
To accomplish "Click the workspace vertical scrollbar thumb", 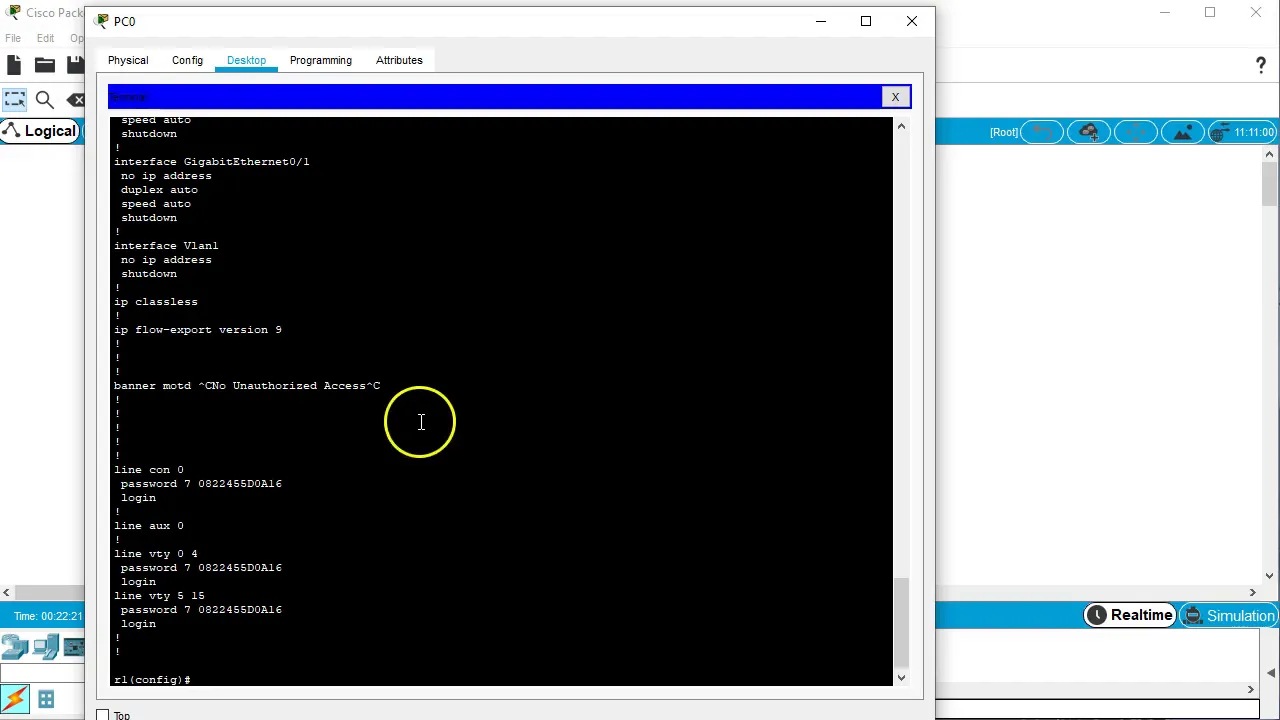I will click(x=1270, y=185).
